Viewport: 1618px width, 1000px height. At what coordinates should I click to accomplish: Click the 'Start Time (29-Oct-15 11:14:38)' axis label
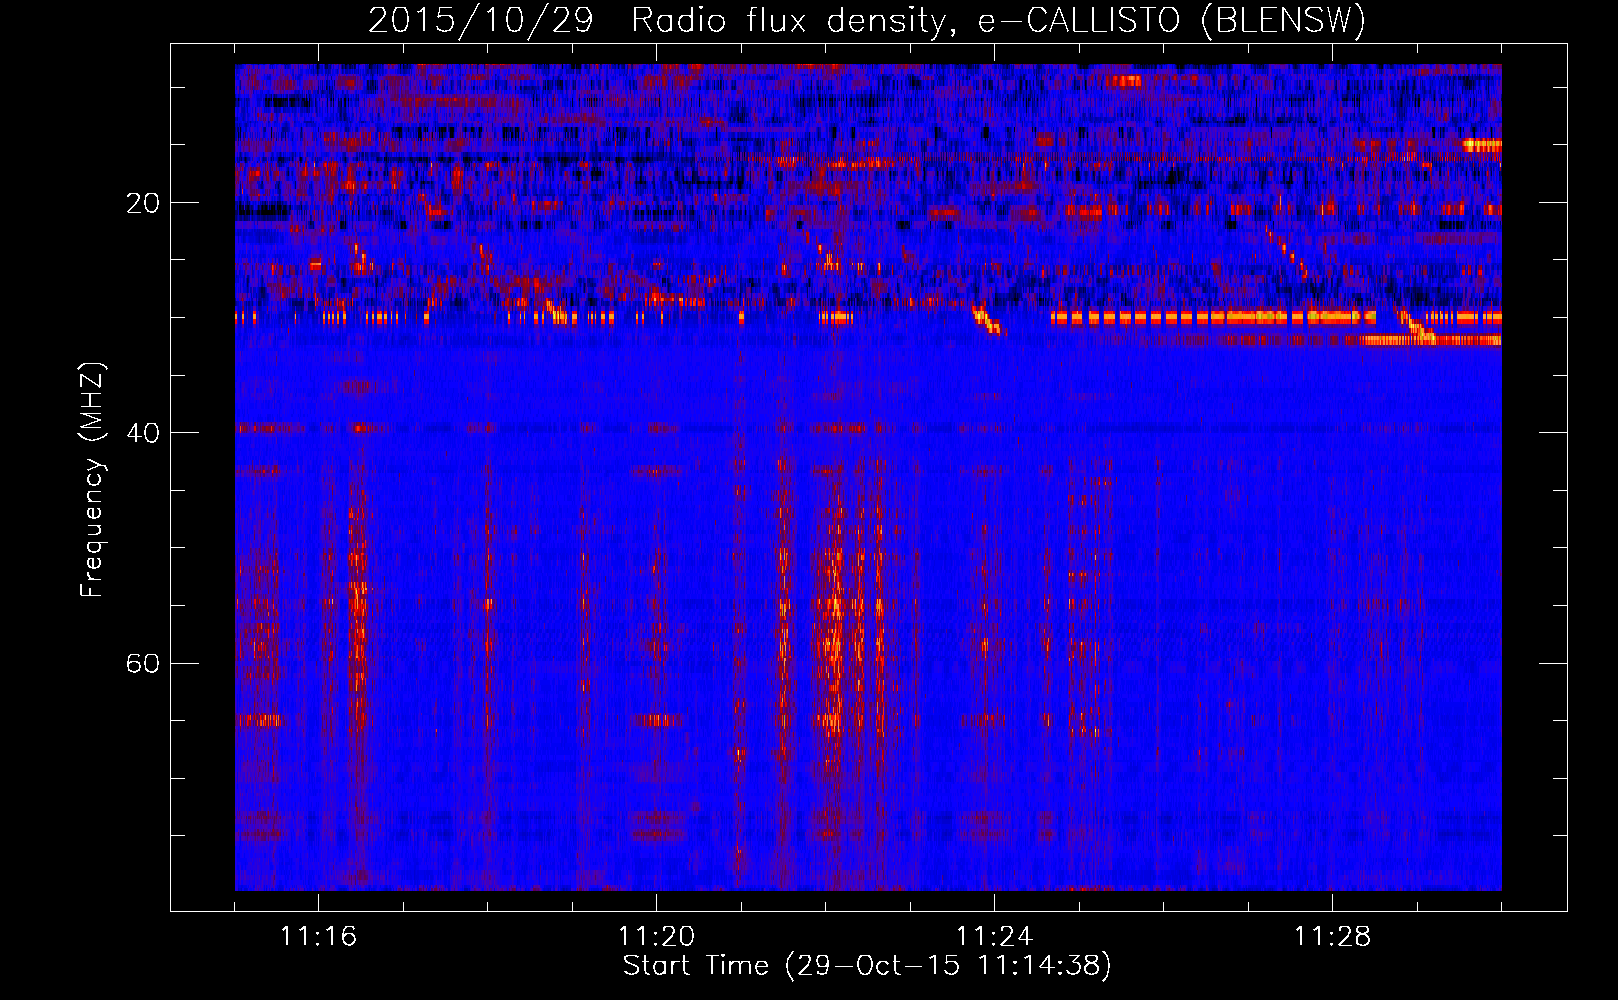[x=867, y=966]
